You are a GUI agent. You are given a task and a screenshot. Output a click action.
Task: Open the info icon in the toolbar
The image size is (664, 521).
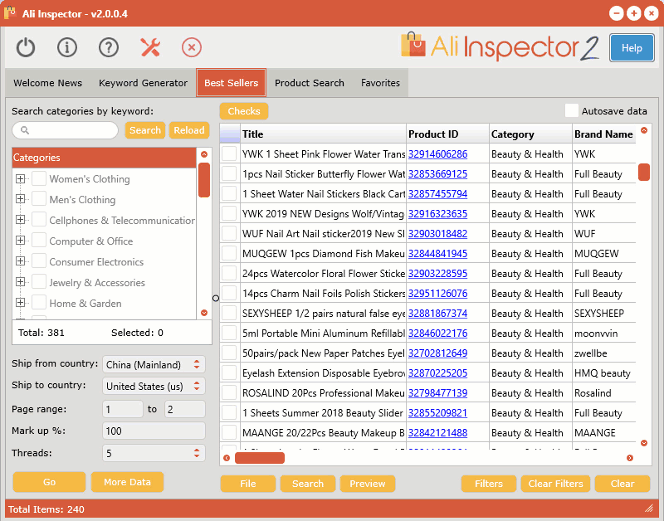pos(67,47)
